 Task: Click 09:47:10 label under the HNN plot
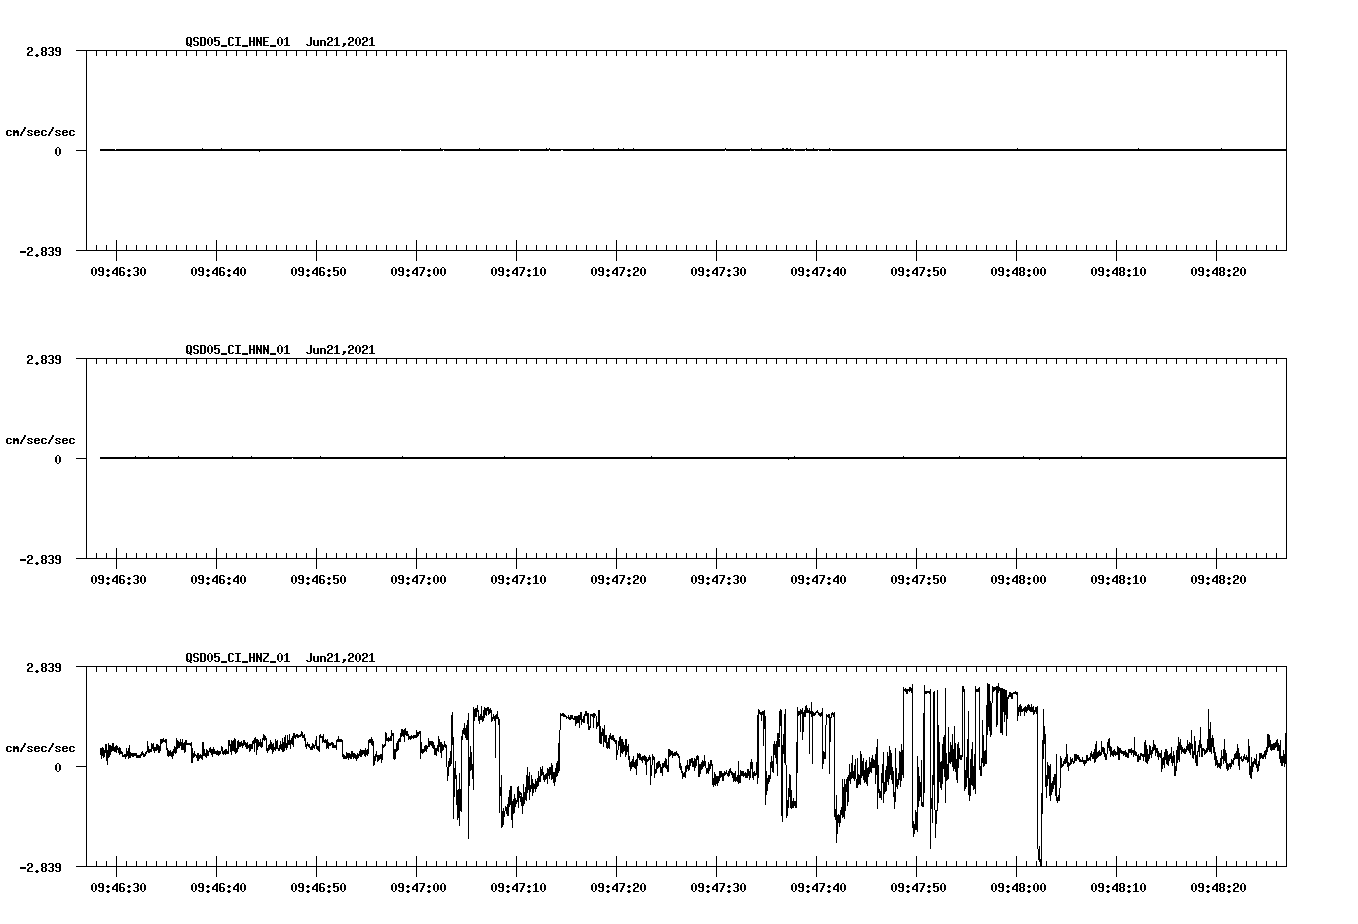518,580
